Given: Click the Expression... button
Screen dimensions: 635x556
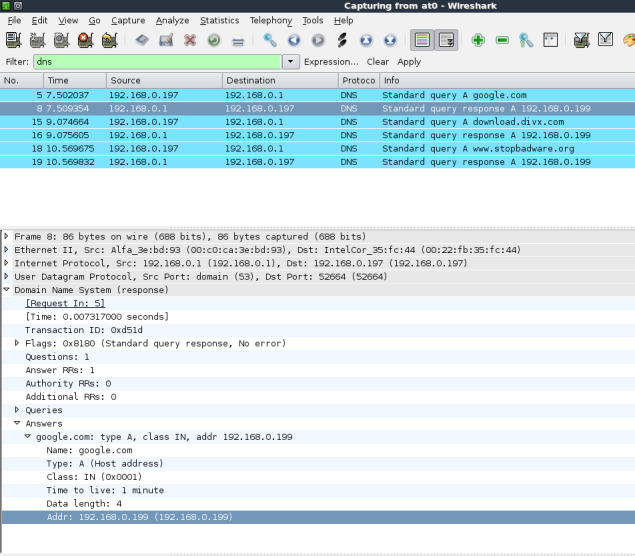Looking at the screenshot, I should (x=331, y=61).
